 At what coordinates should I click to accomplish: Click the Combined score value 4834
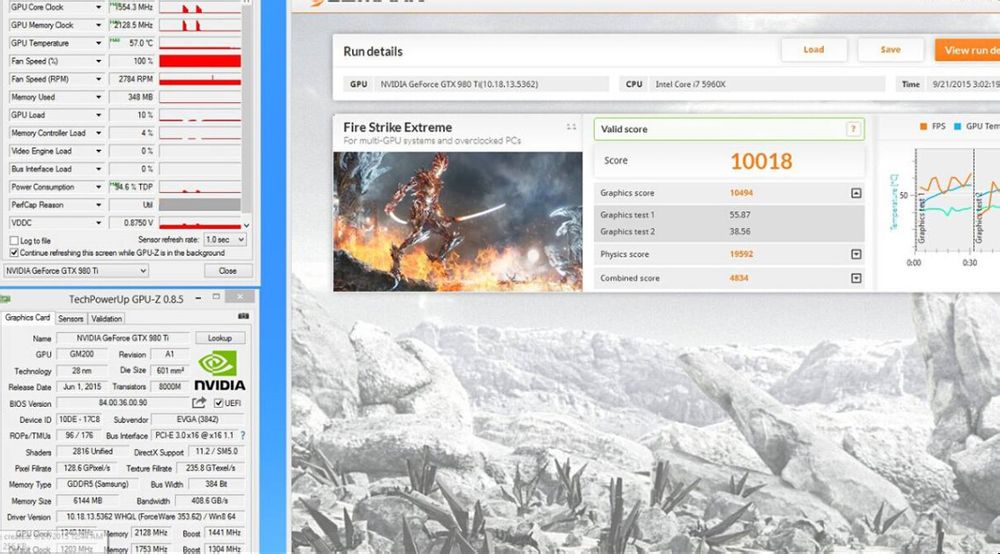[739, 279]
